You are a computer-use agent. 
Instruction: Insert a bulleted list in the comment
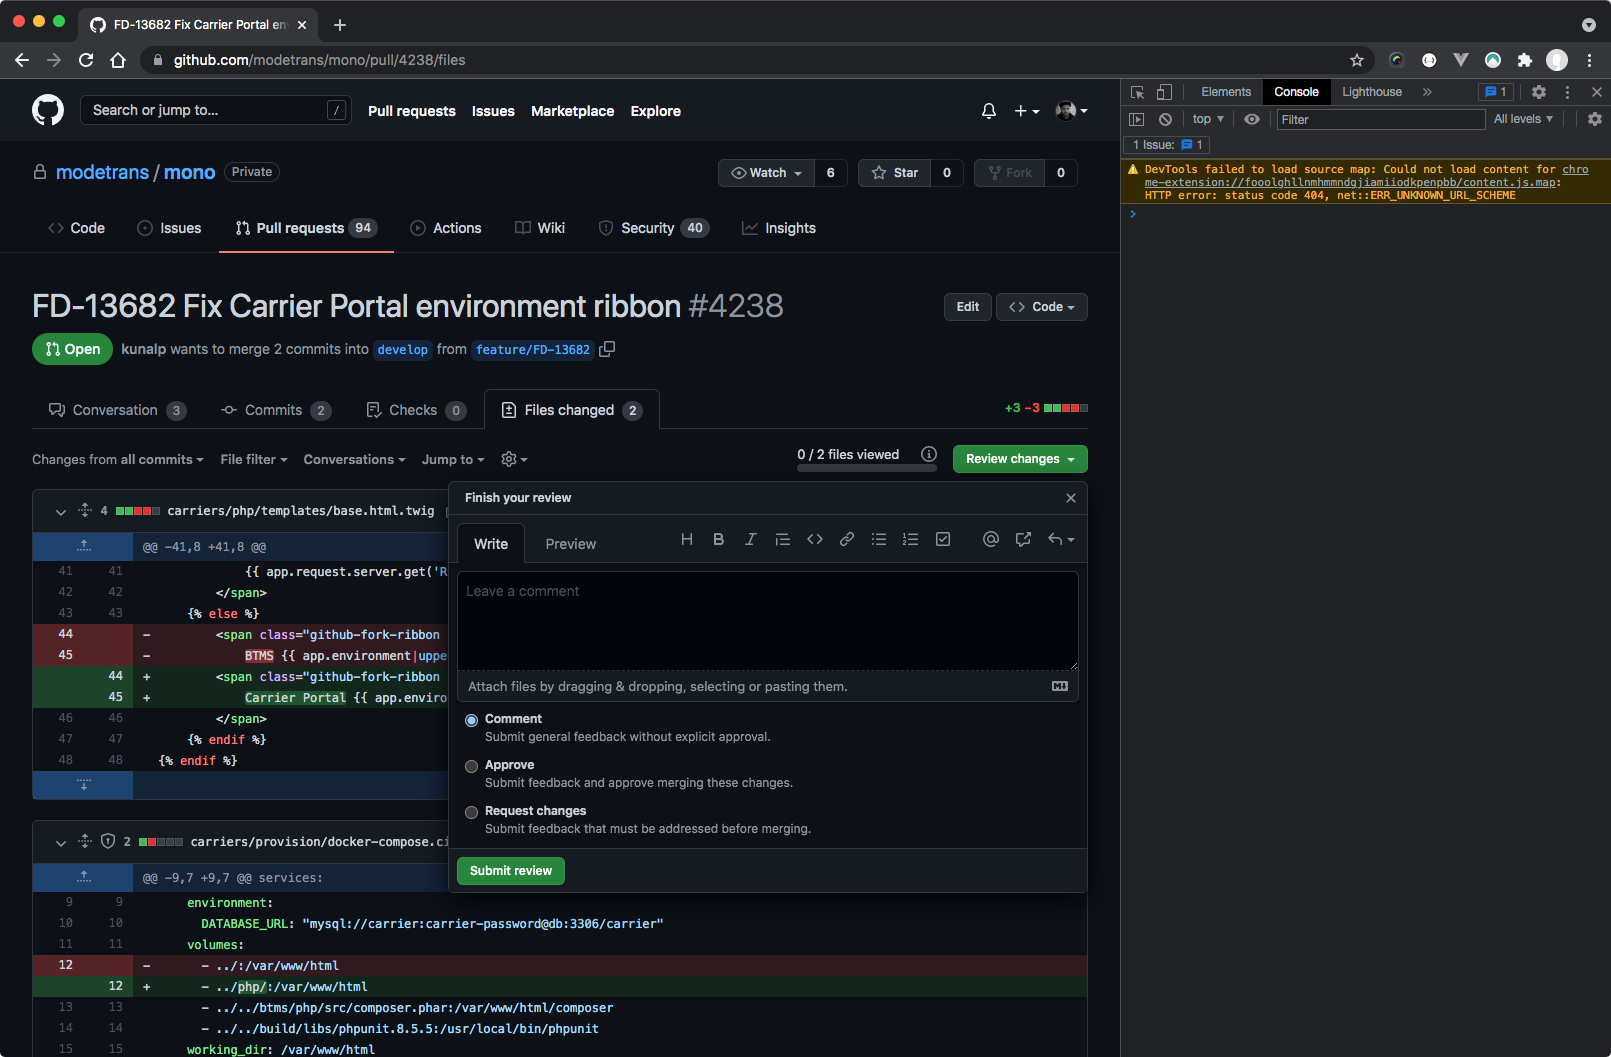click(x=879, y=539)
